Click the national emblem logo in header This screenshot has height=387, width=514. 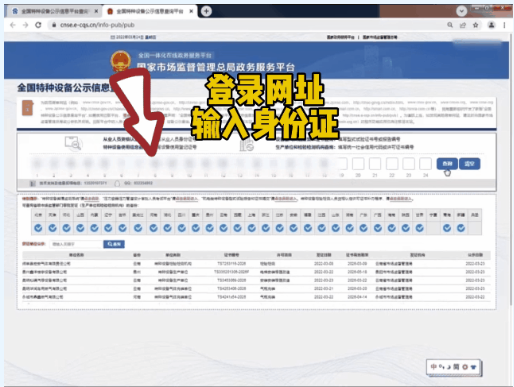coord(121,61)
